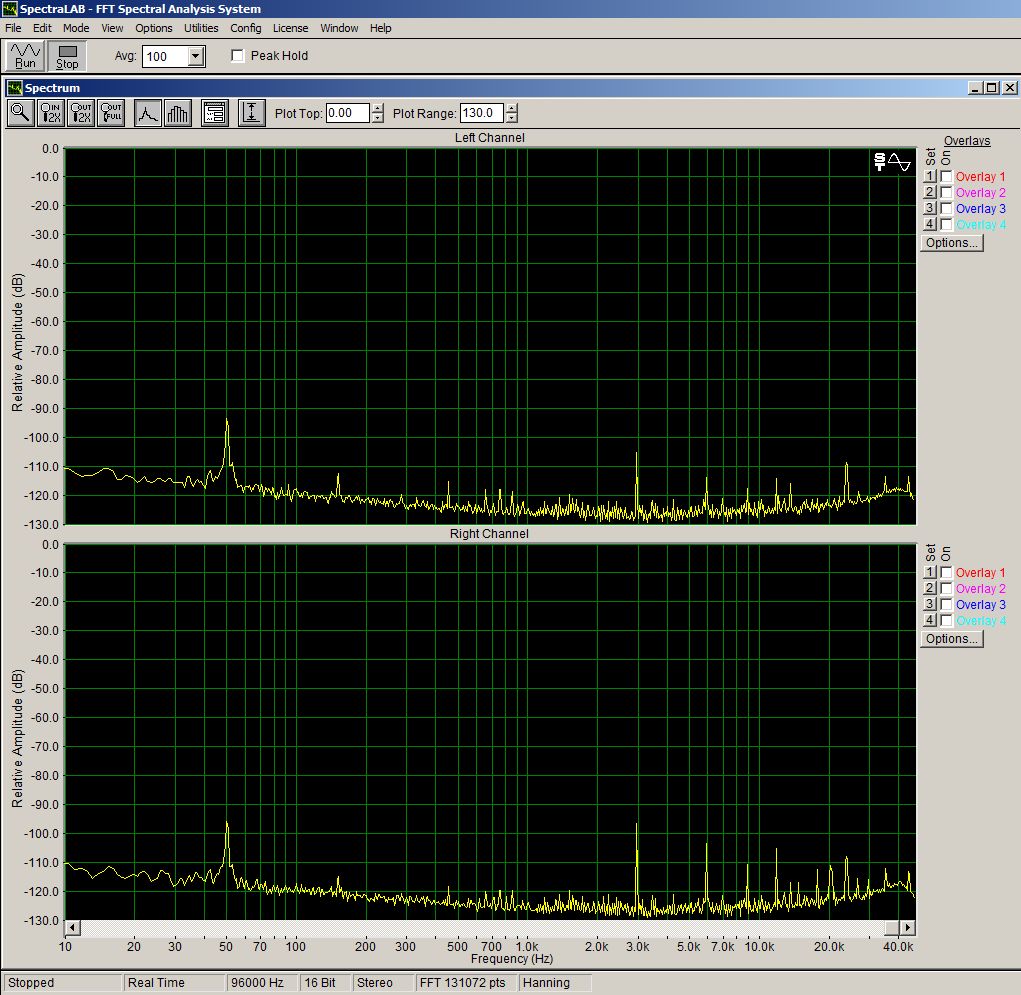Turn on Overlay 1 in Left Channel
The image size is (1021, 995).
[947, 176]
